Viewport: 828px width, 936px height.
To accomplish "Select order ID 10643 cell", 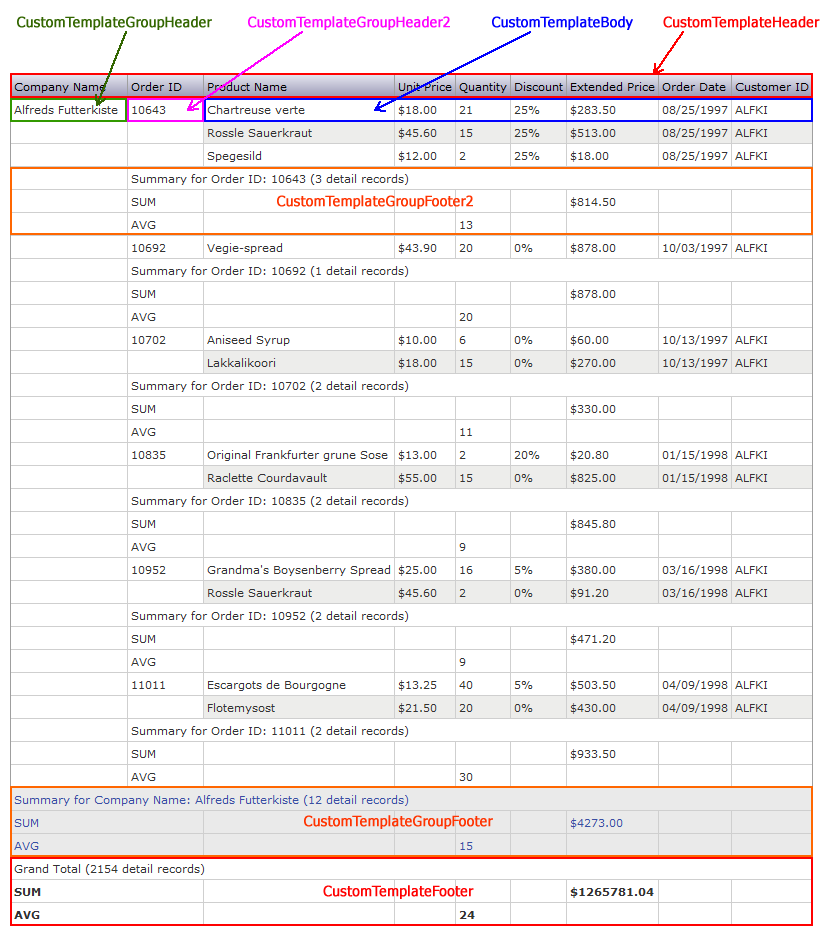I will coord(149,110).
